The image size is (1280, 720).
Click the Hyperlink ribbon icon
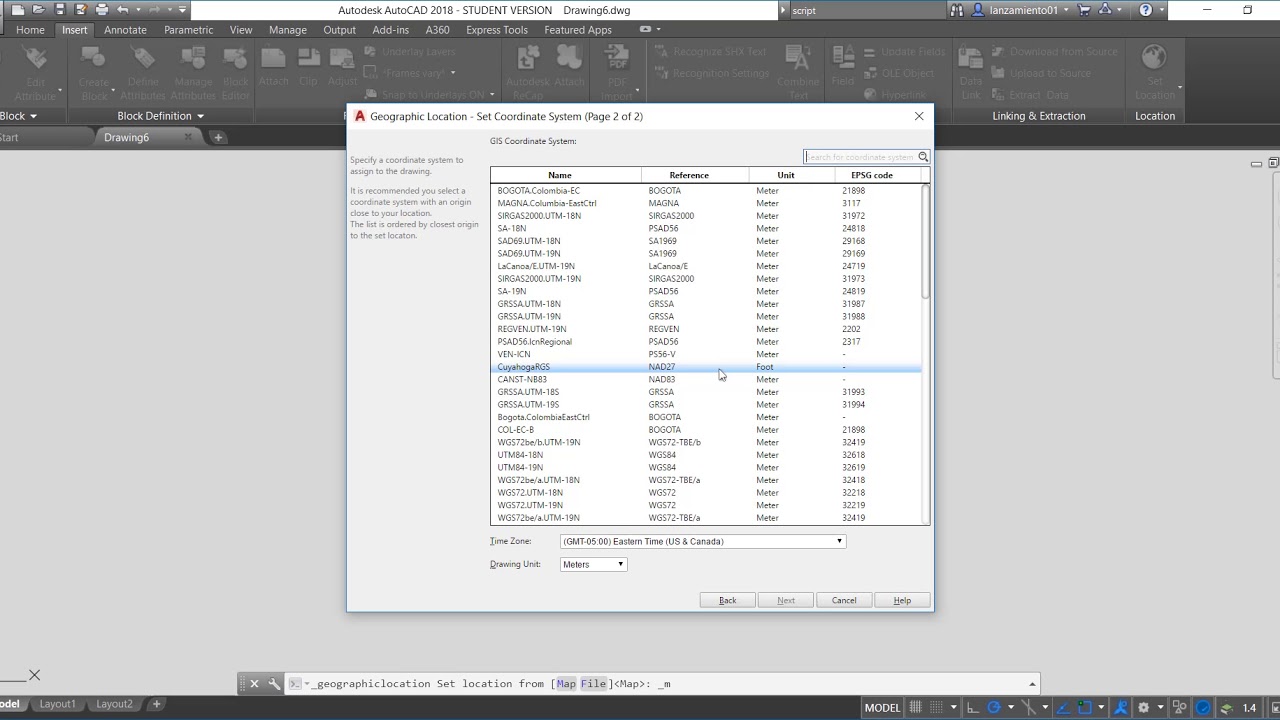point(869,95)
